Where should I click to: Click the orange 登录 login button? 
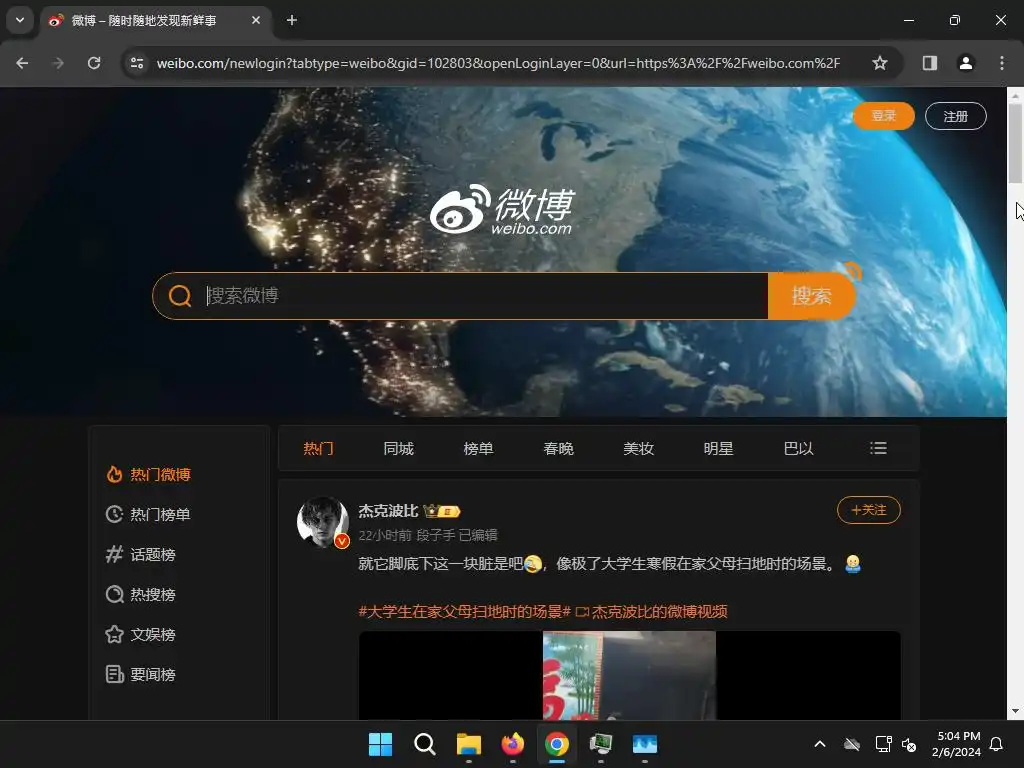pyautogui.click(x=884, y=116)
